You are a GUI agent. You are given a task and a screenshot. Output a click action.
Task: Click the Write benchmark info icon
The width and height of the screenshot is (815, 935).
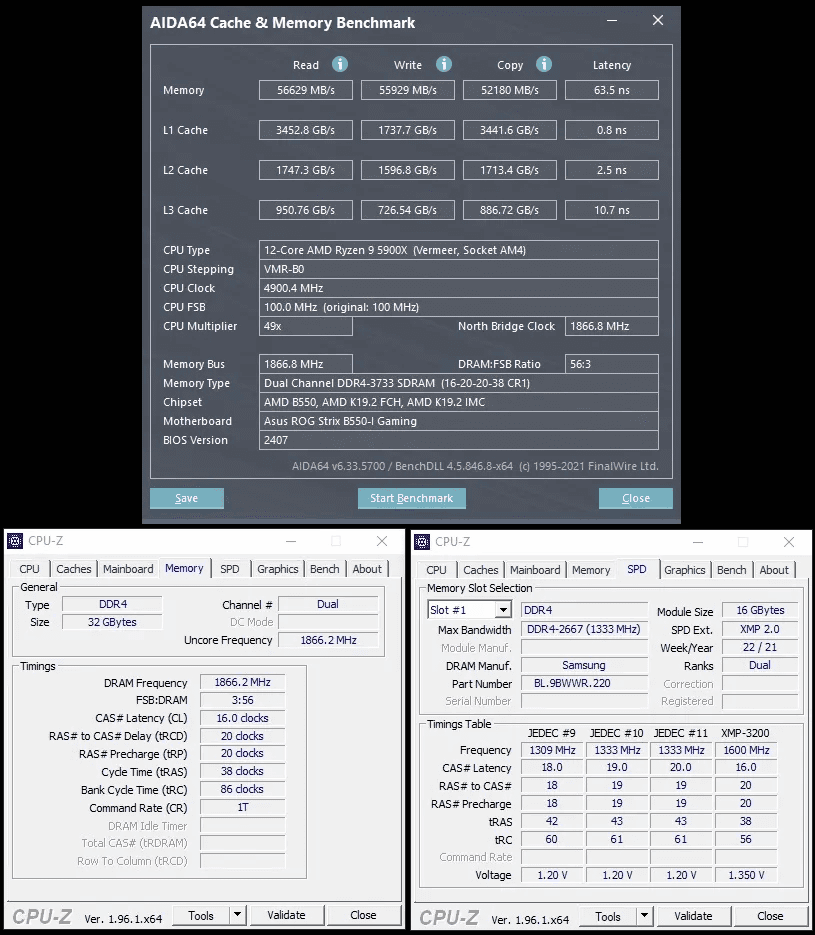click(x=444, y=64)
